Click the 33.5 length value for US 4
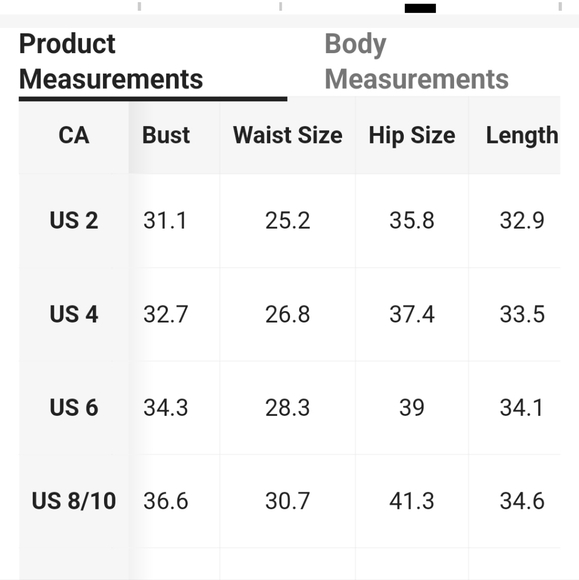The width and height of the screenshot is (579, 580). [x=522, y=314]
